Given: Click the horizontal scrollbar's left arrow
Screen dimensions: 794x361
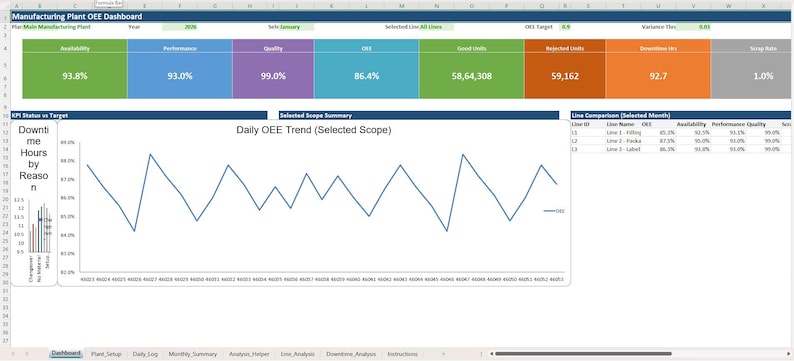Looking at the screenshot, I should coord(492,354).
